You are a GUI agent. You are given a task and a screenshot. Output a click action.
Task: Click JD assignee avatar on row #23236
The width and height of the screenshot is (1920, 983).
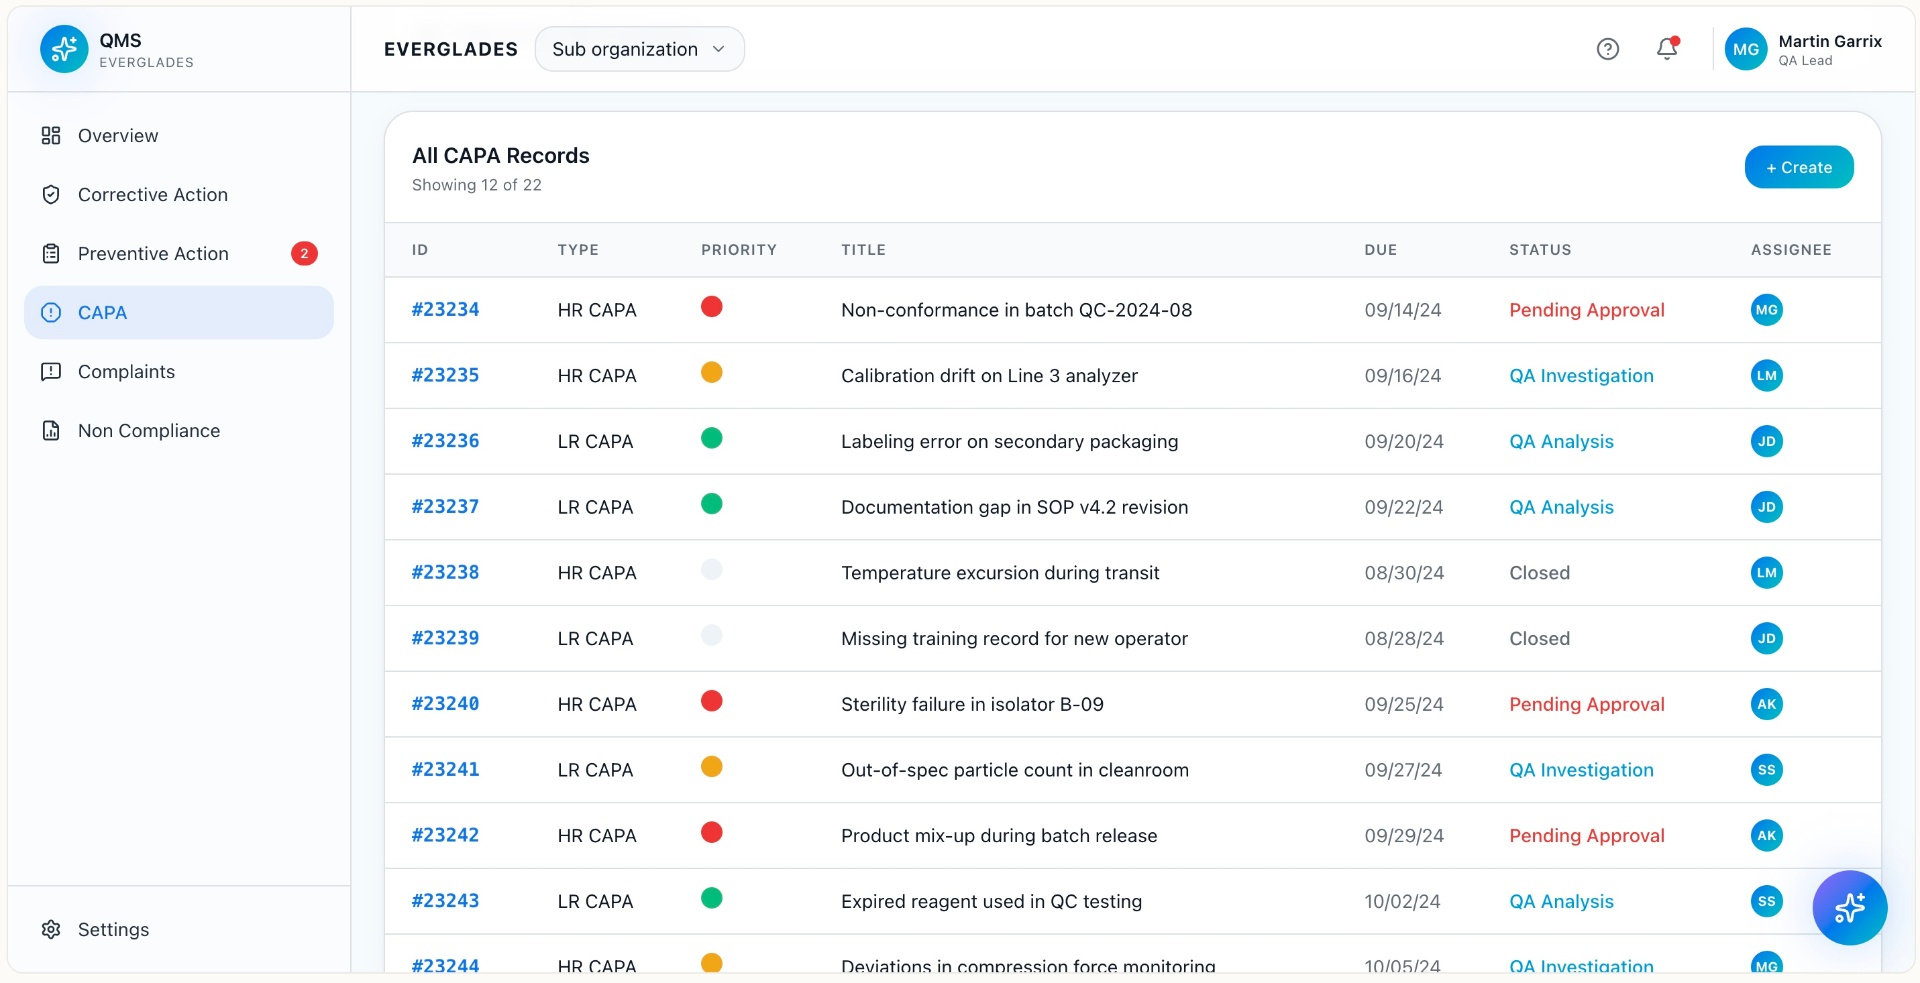1766,441
